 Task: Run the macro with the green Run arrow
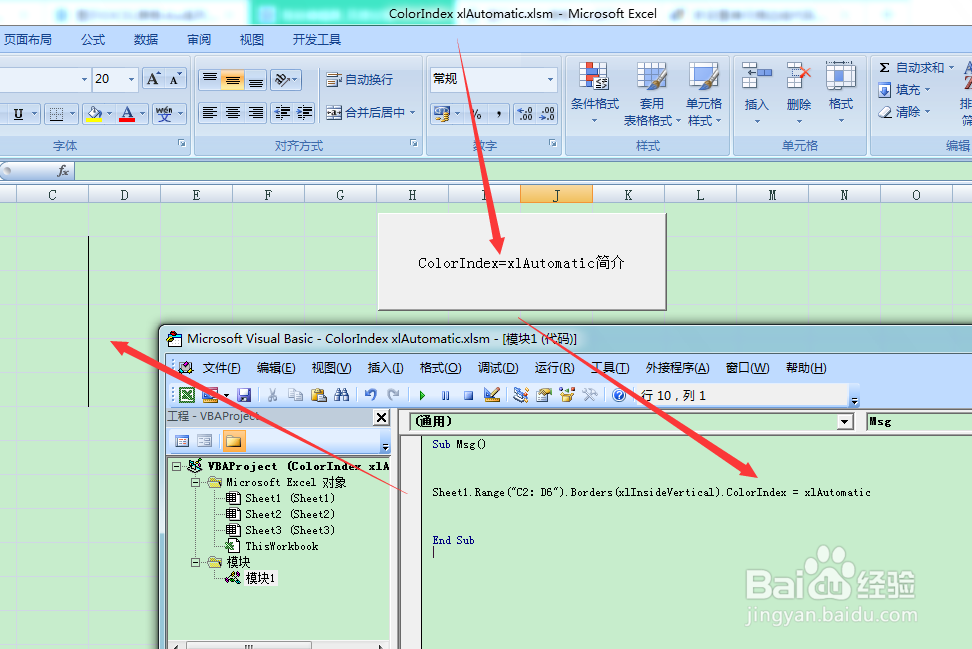(423, 394)
